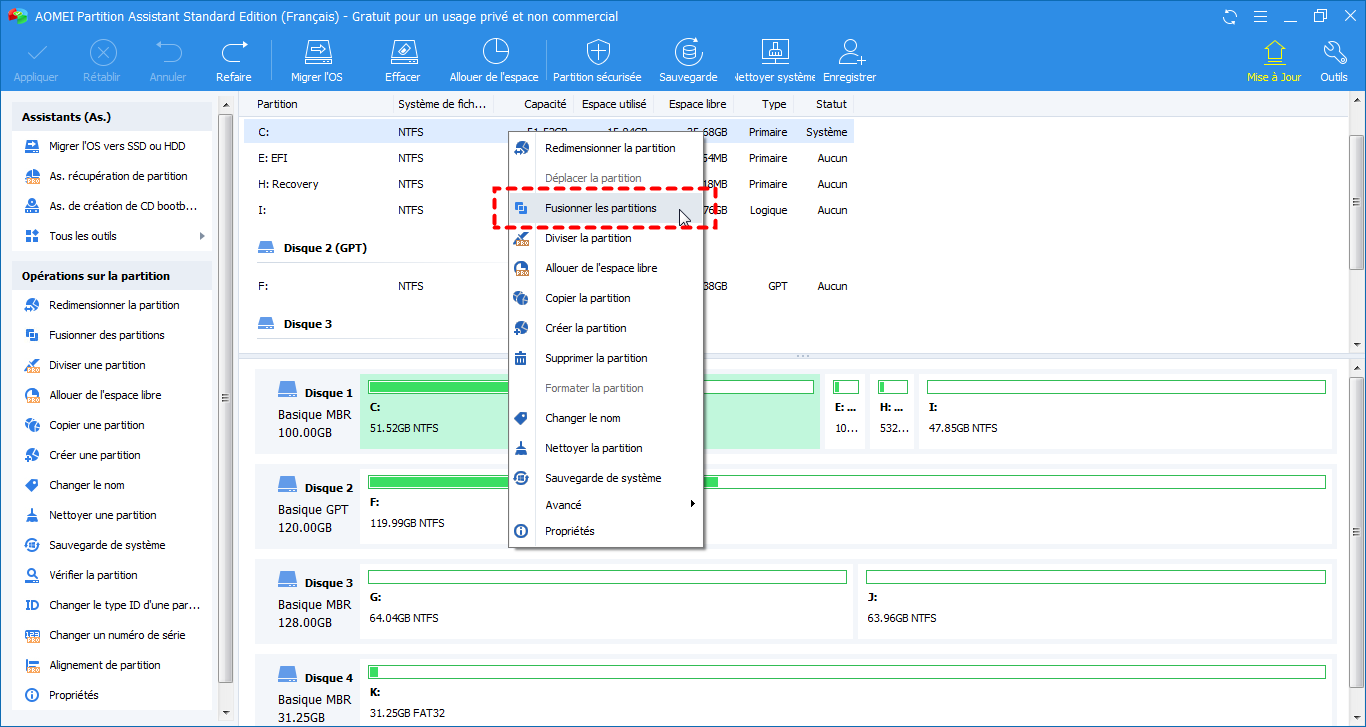The height and width of the screenshot is (727, 1366).
Task: Click the Mise à Jour icon
Action: coord(1274,62)
